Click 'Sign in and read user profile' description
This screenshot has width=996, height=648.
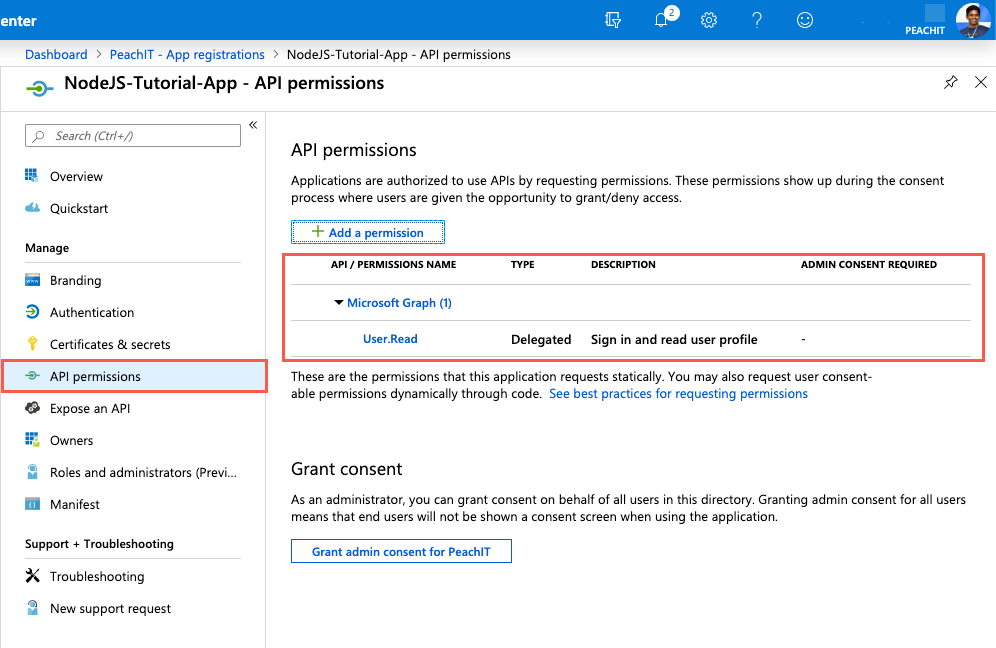point(674,340)
